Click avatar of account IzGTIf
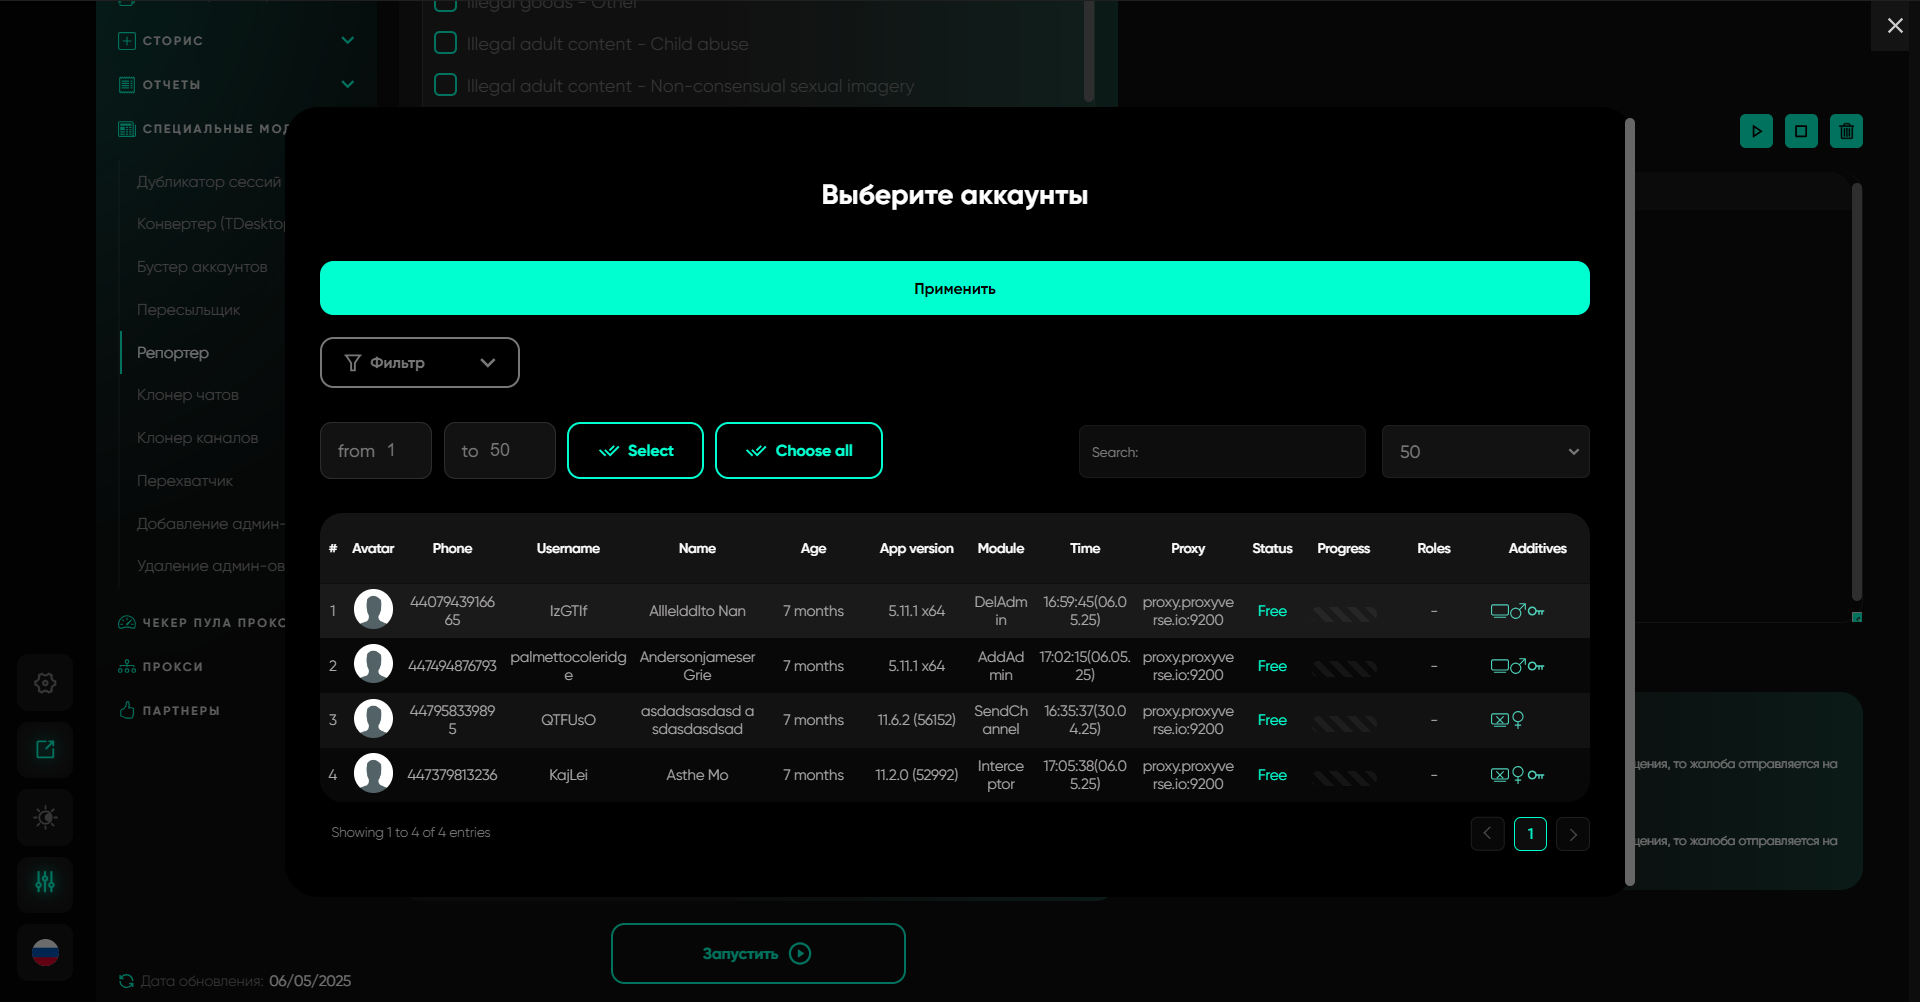The width and height of the screenshot is (1920, 1002). (373, 610)
